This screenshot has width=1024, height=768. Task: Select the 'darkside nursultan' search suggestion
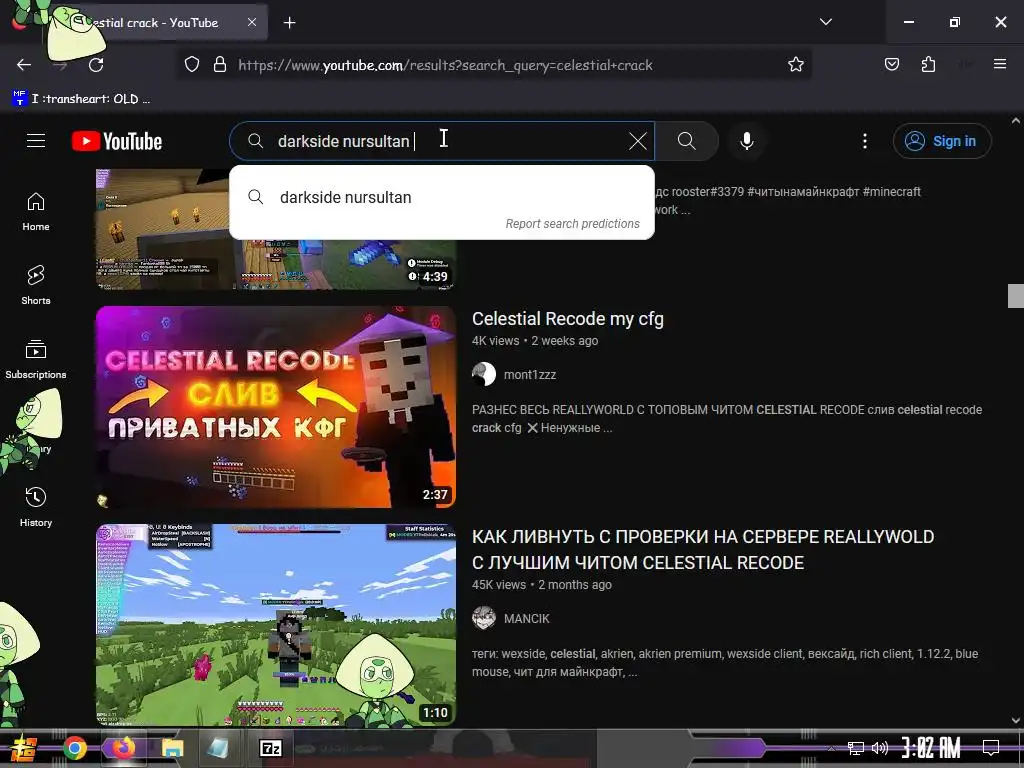pyautogui.click(x=441, y=197)
